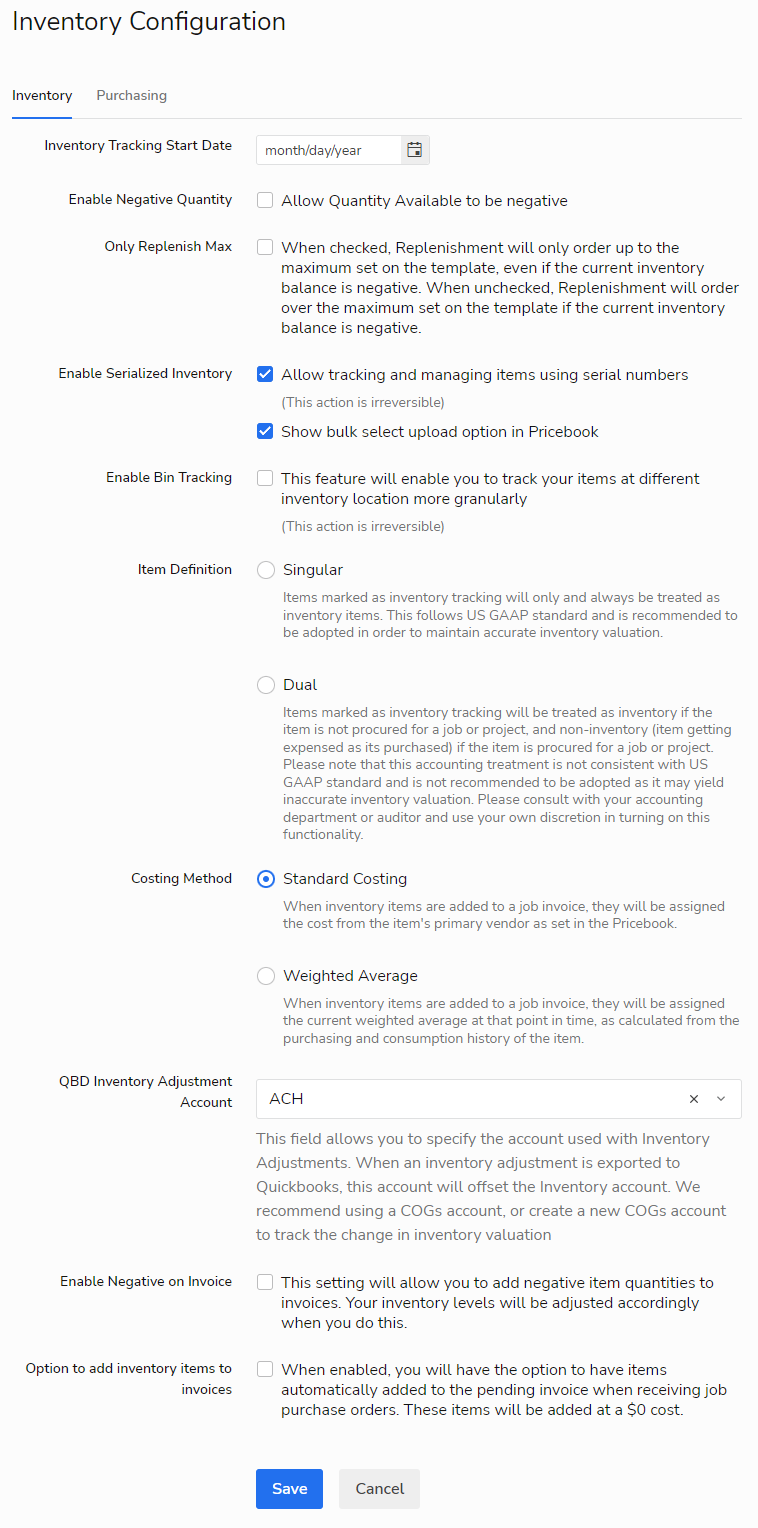
Task: Expand the QBD Inventory Adjustment Account dropdown
Action: 721,1099
